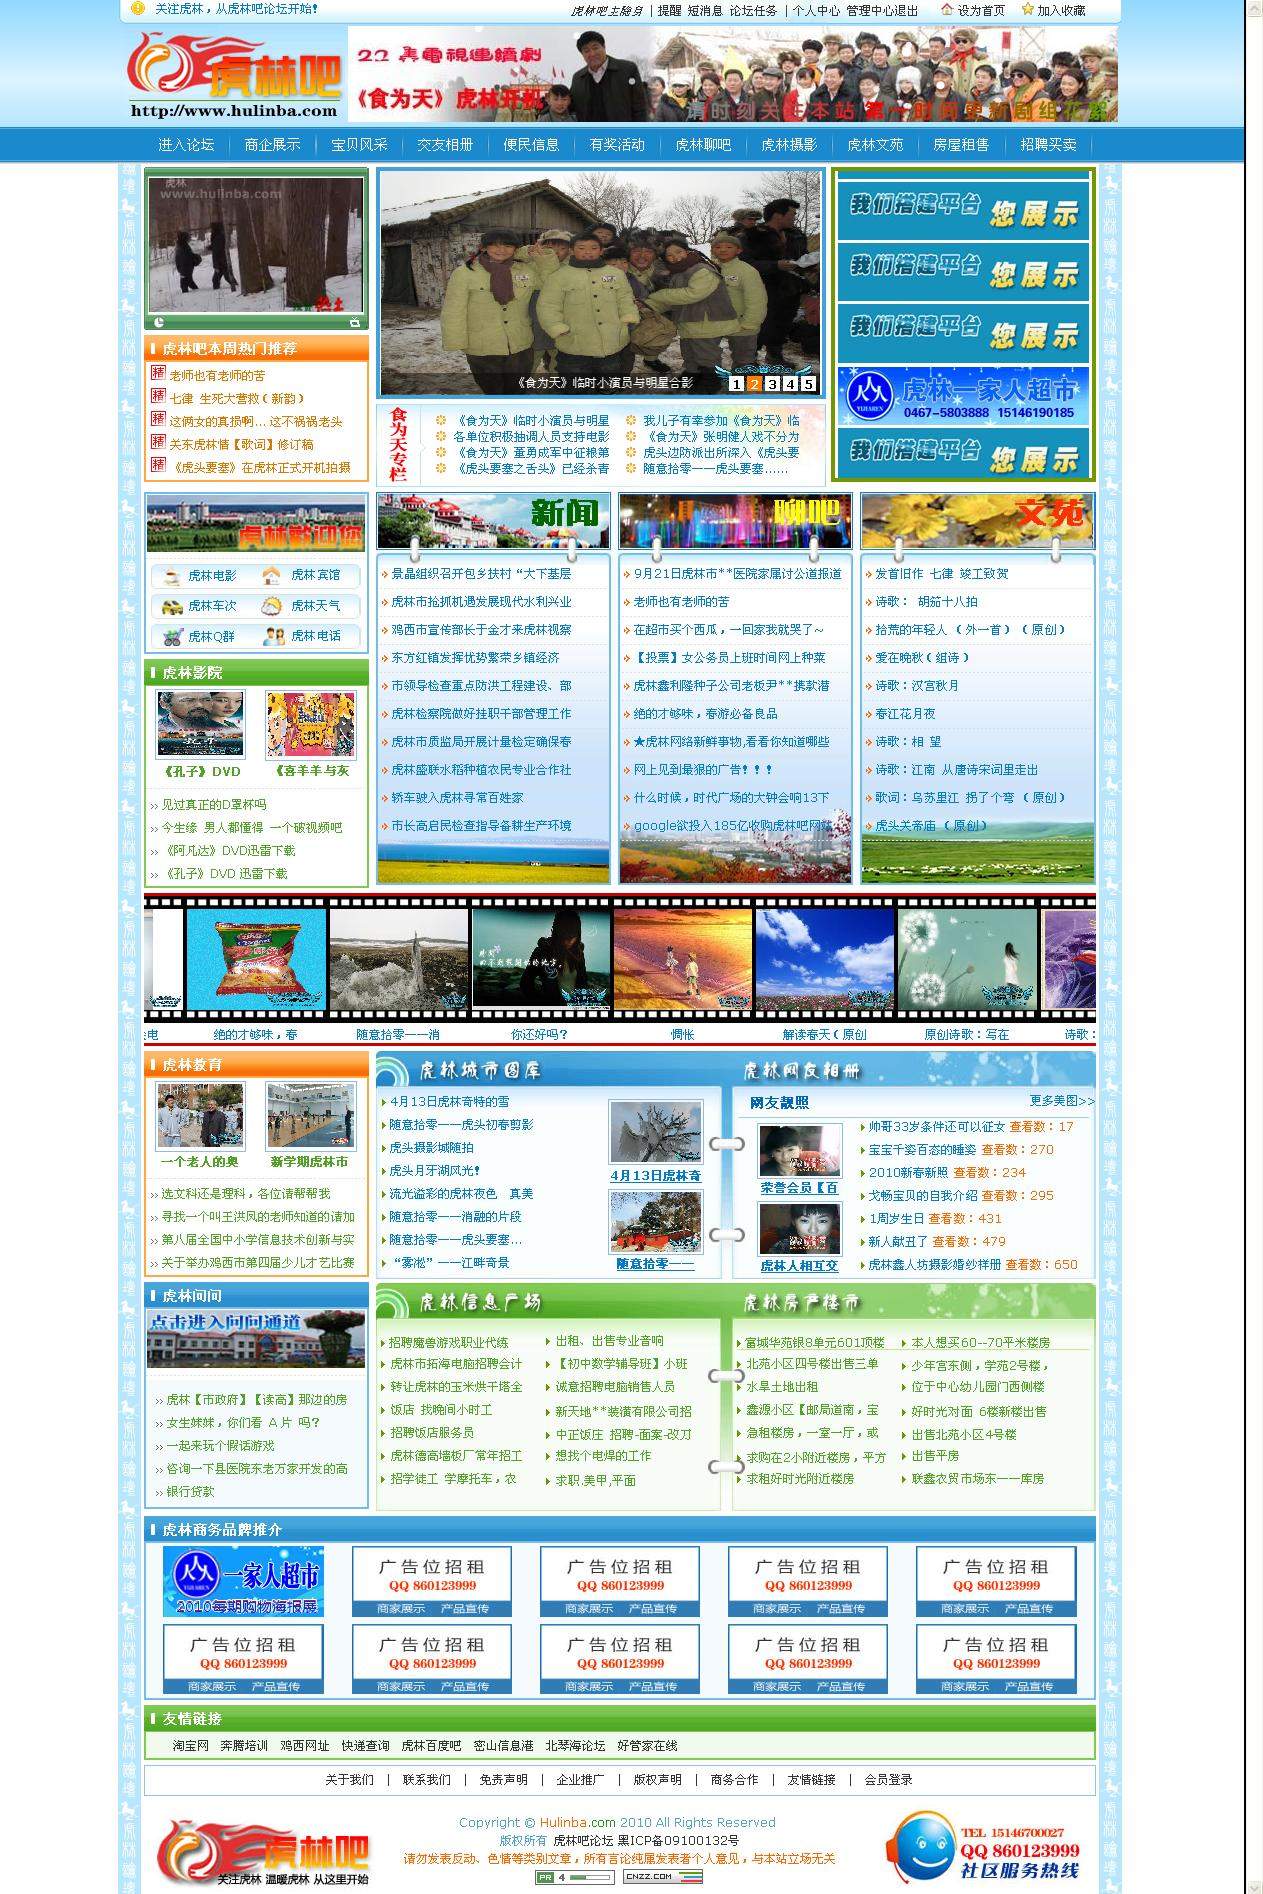The image size is (1263, 1894).
Task: Open the 淘宝网 friendly link
Action: 191,1745
